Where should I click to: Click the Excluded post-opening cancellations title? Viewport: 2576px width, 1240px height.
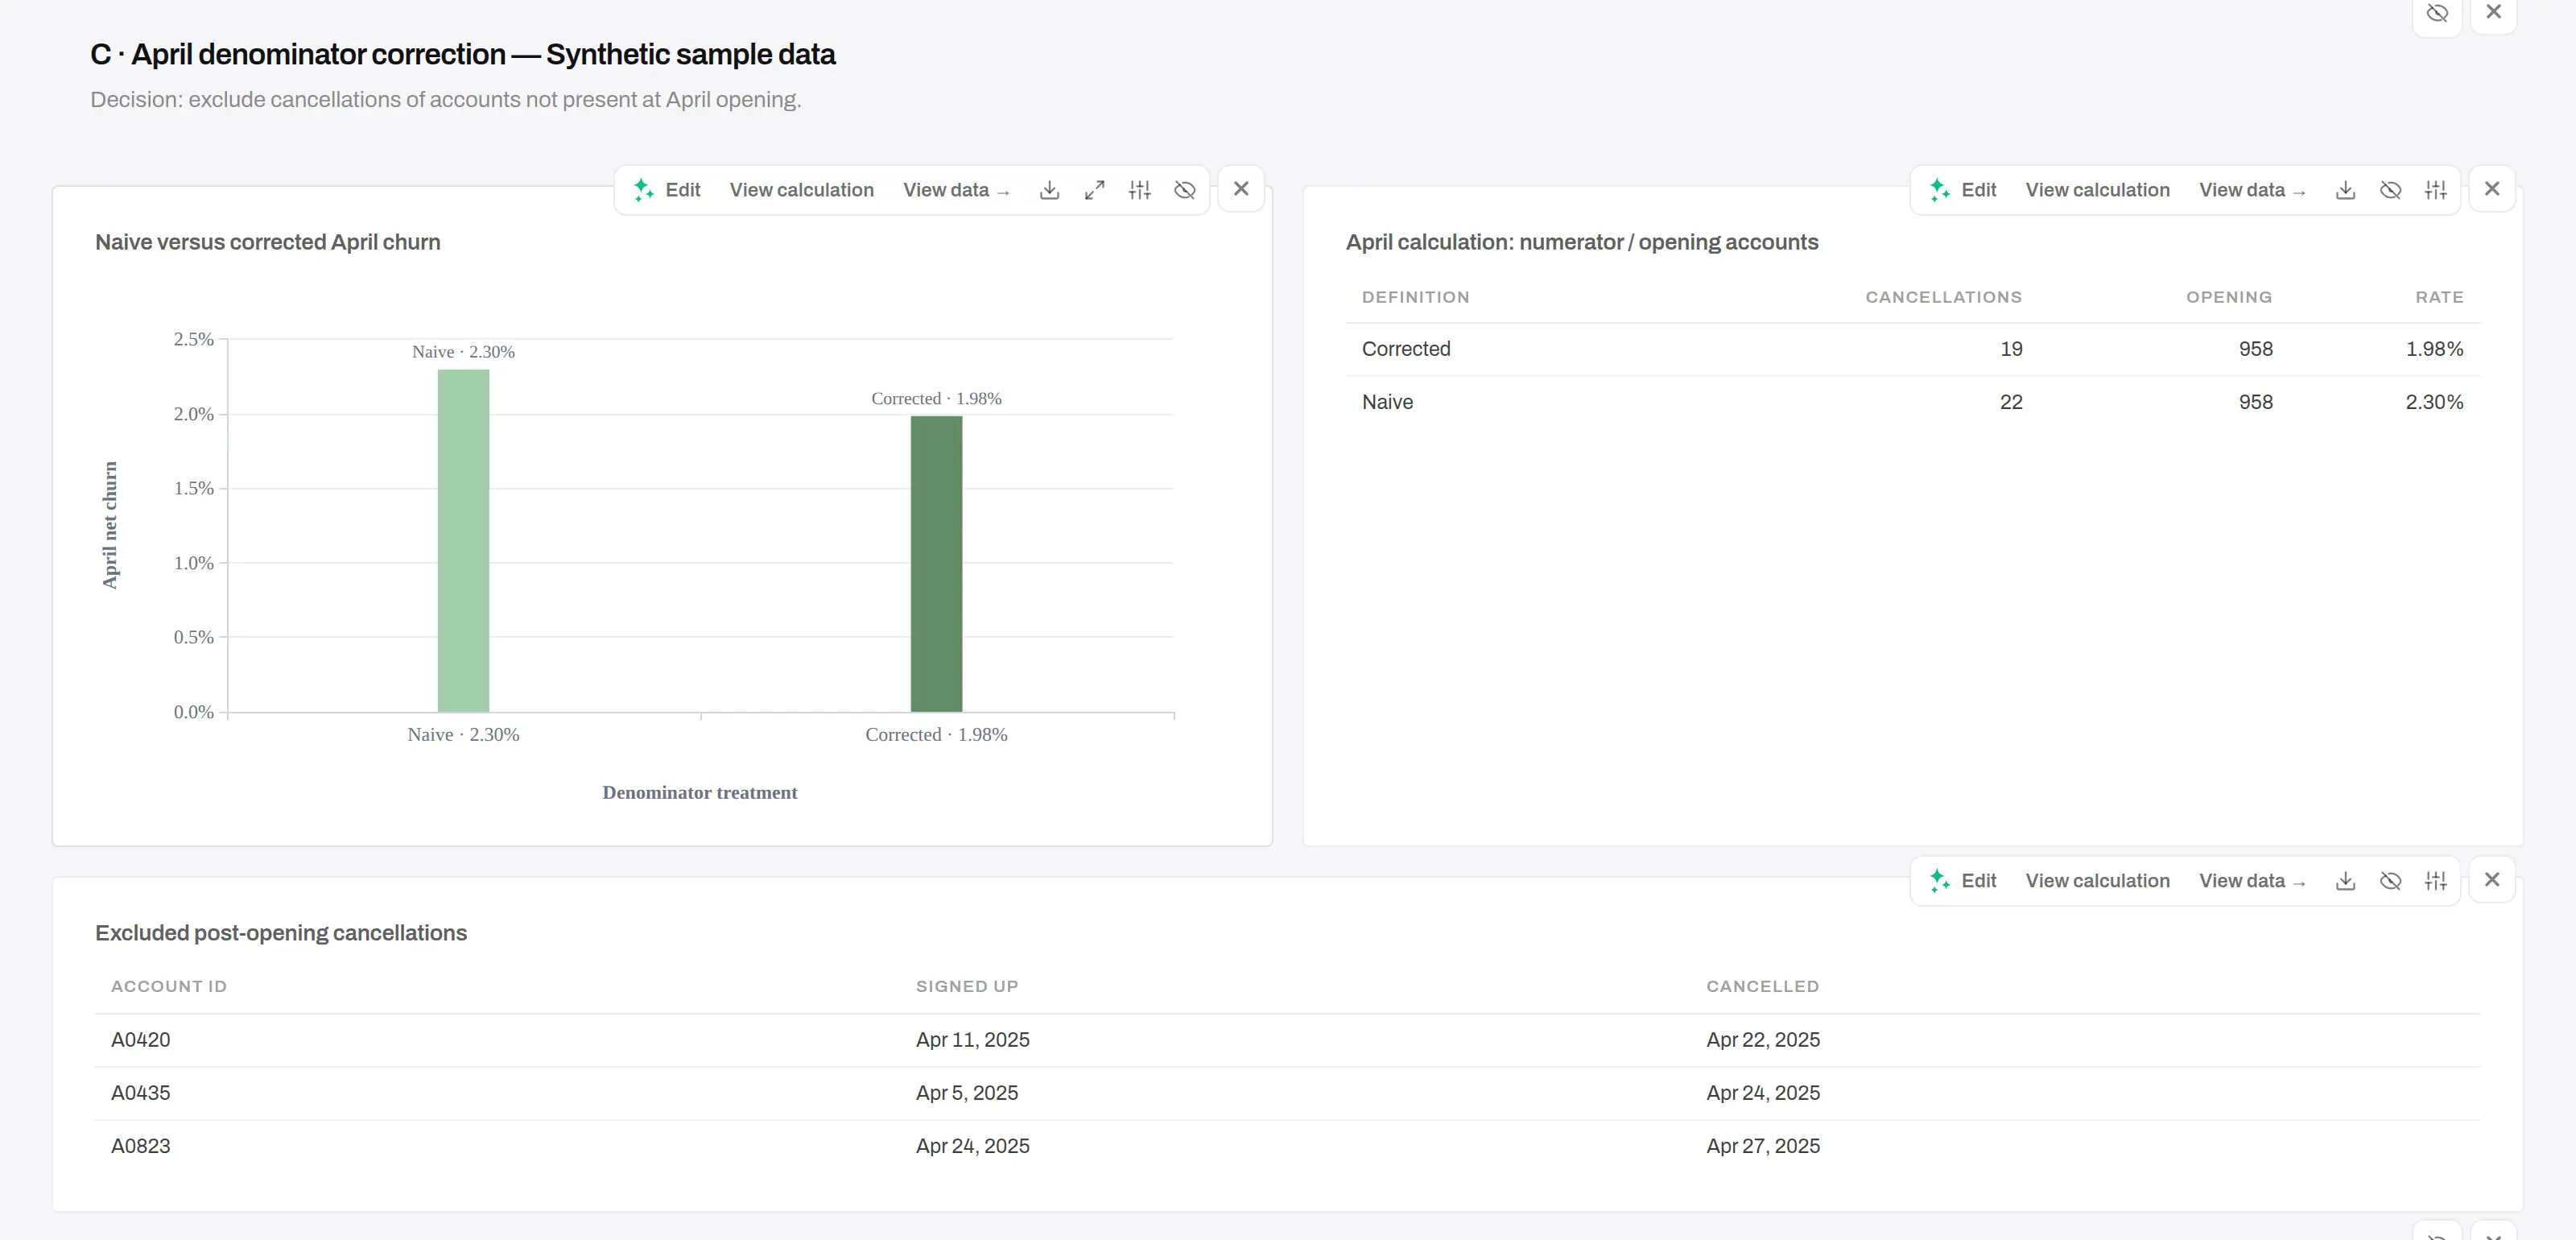pyautogui.click(x=280, y=933)
